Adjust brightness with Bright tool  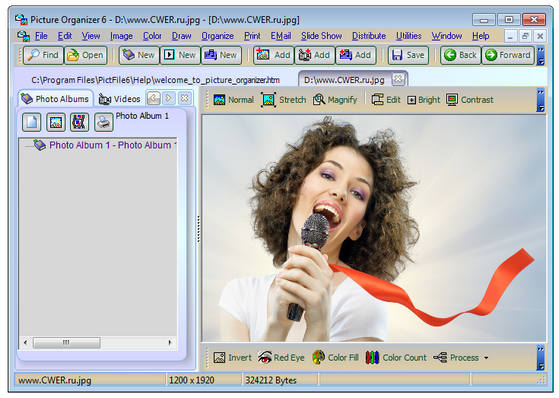click(424, 100)
